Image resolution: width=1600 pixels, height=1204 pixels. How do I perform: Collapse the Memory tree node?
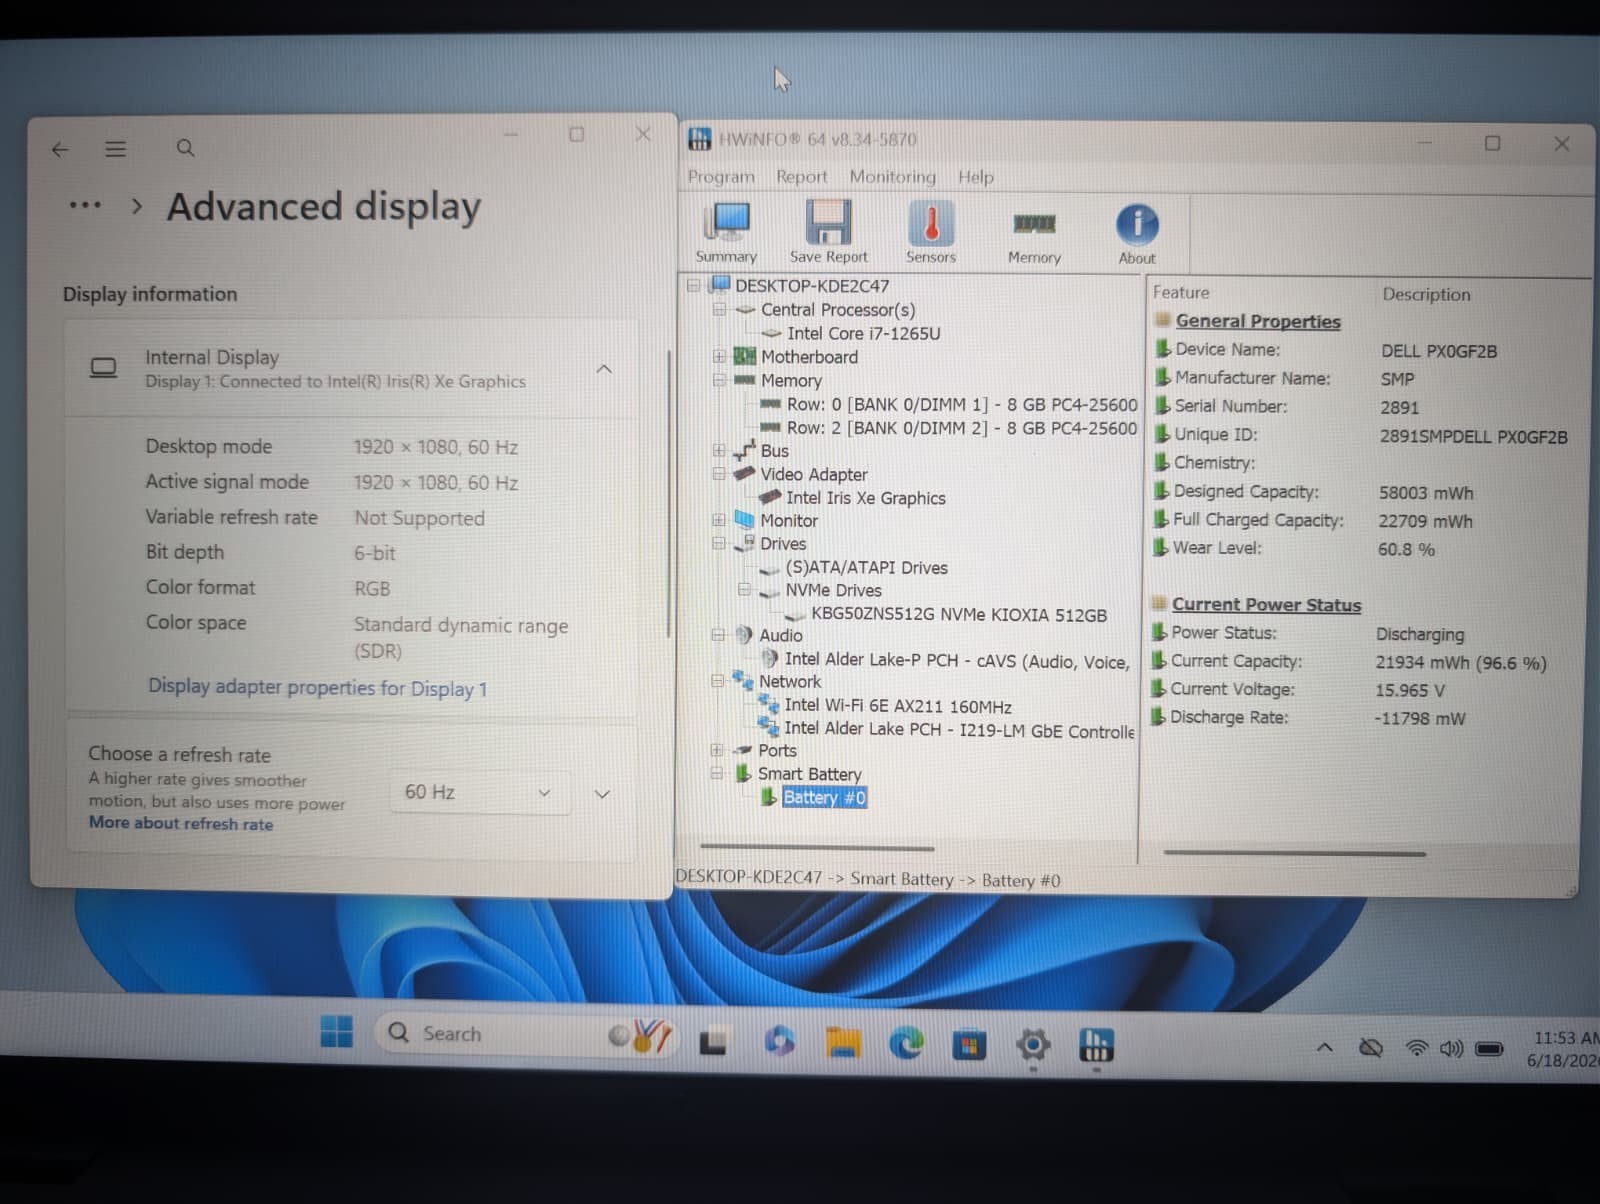click(x=719, y=380)
